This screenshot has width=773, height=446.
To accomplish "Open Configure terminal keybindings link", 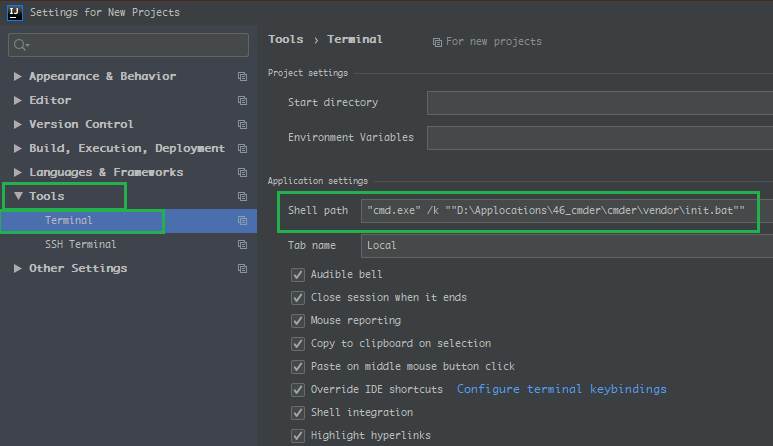I will [561, 389].
